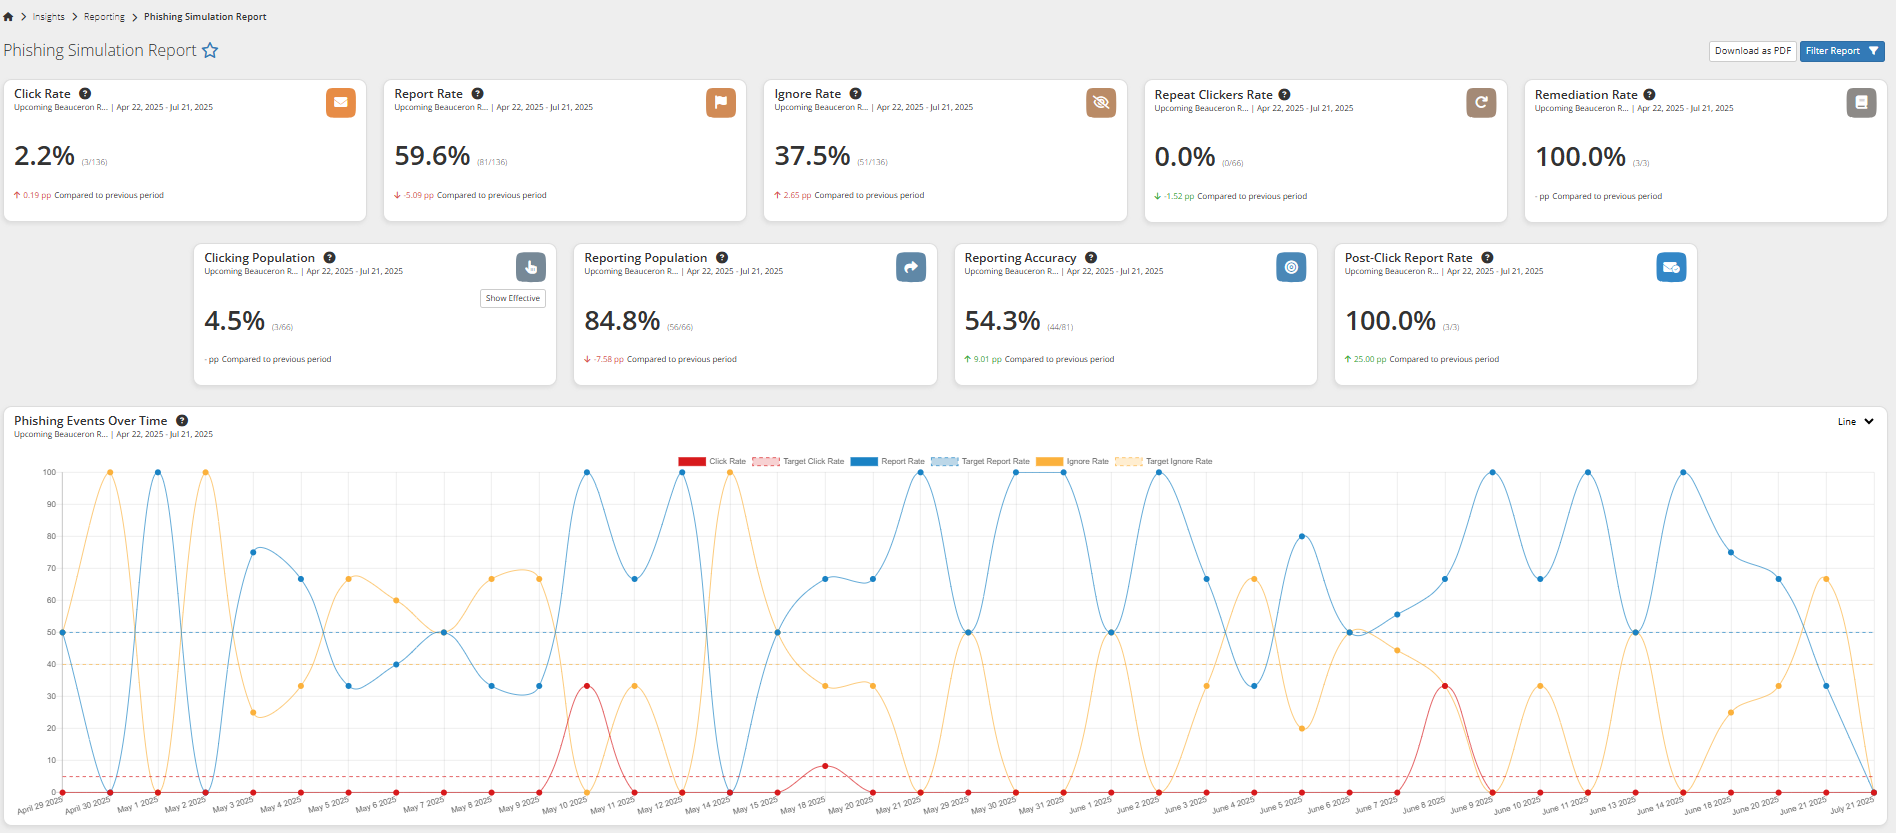Toggle Target Click Rate series in legend
The height and width of the screenshot is (833, 1896).
(798, 462)
